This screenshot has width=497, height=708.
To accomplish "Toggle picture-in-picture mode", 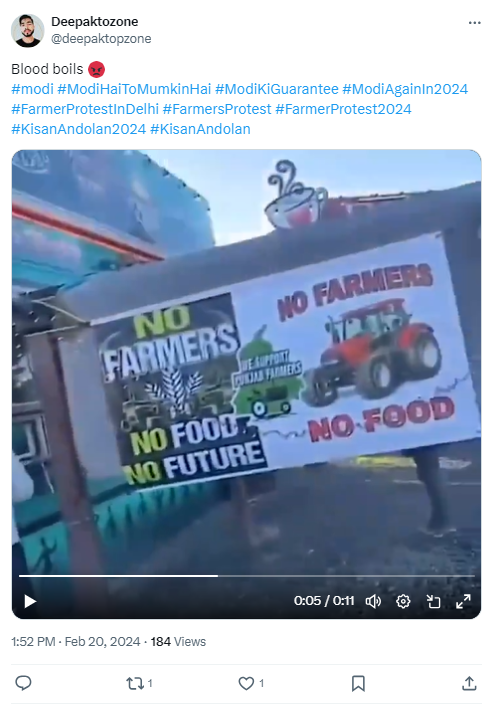I will click(x=433, y=601).
